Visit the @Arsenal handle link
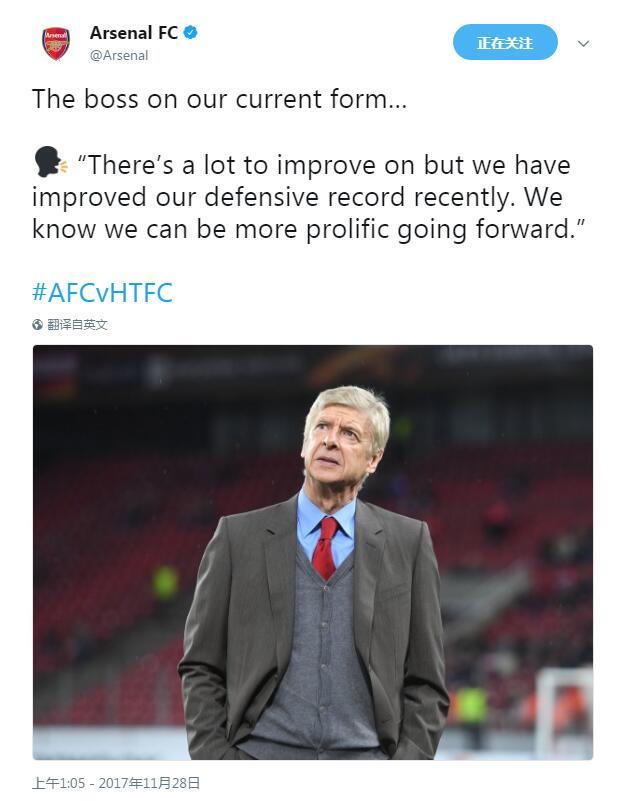620x801 pixels. [x=119, y=56]
